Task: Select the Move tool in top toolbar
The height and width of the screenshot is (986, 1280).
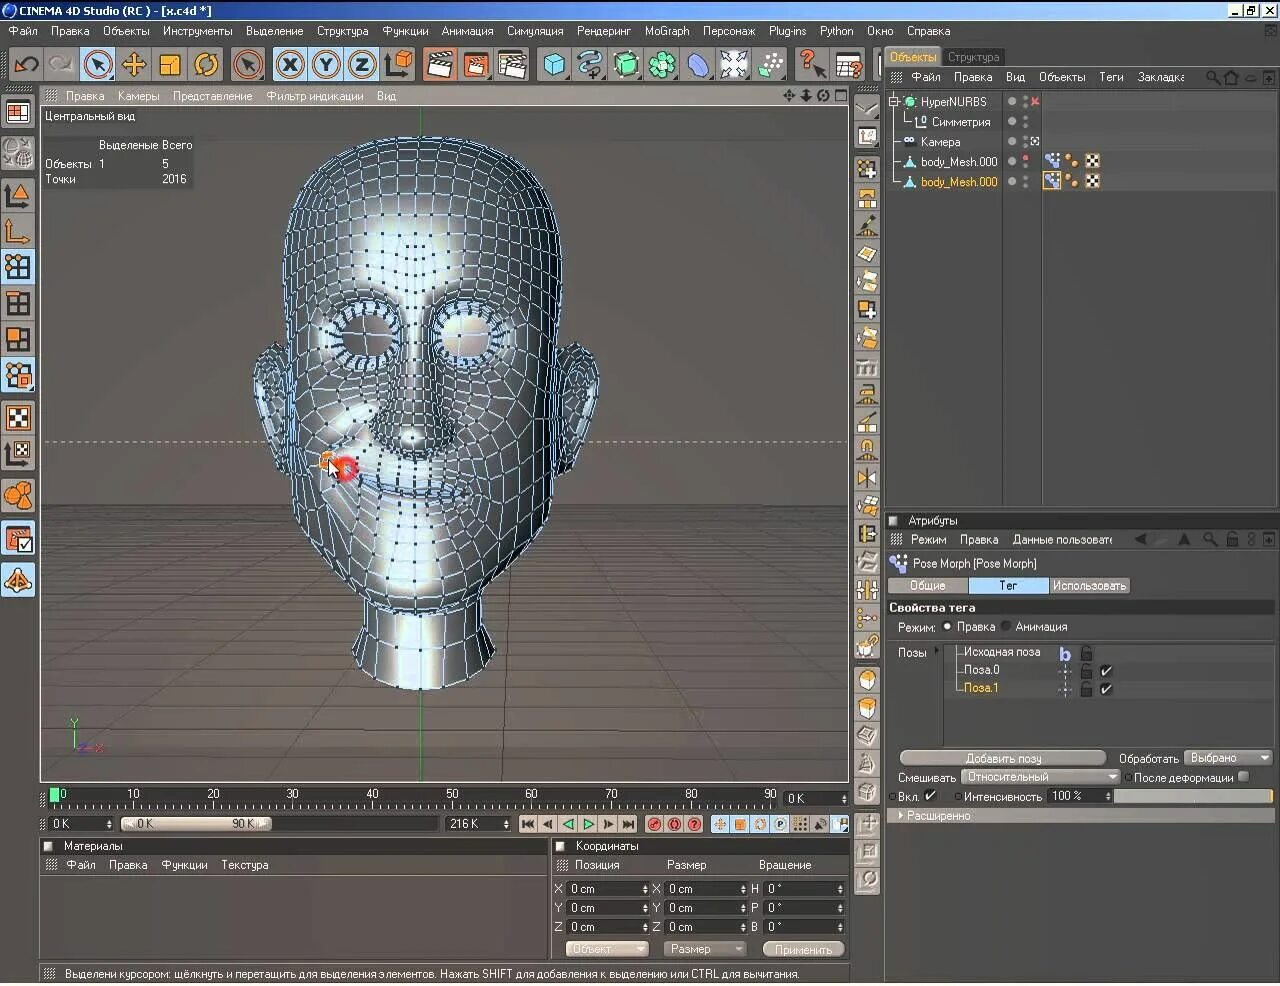Action: point(134,65)
